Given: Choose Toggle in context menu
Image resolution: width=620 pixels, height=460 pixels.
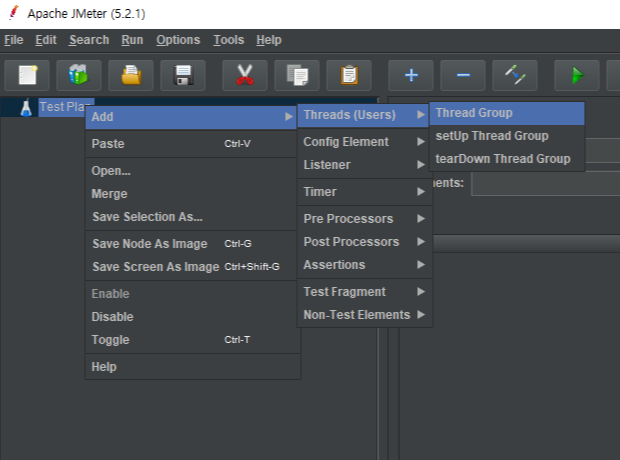Looking at the screenshot, I should click(193, 340).
